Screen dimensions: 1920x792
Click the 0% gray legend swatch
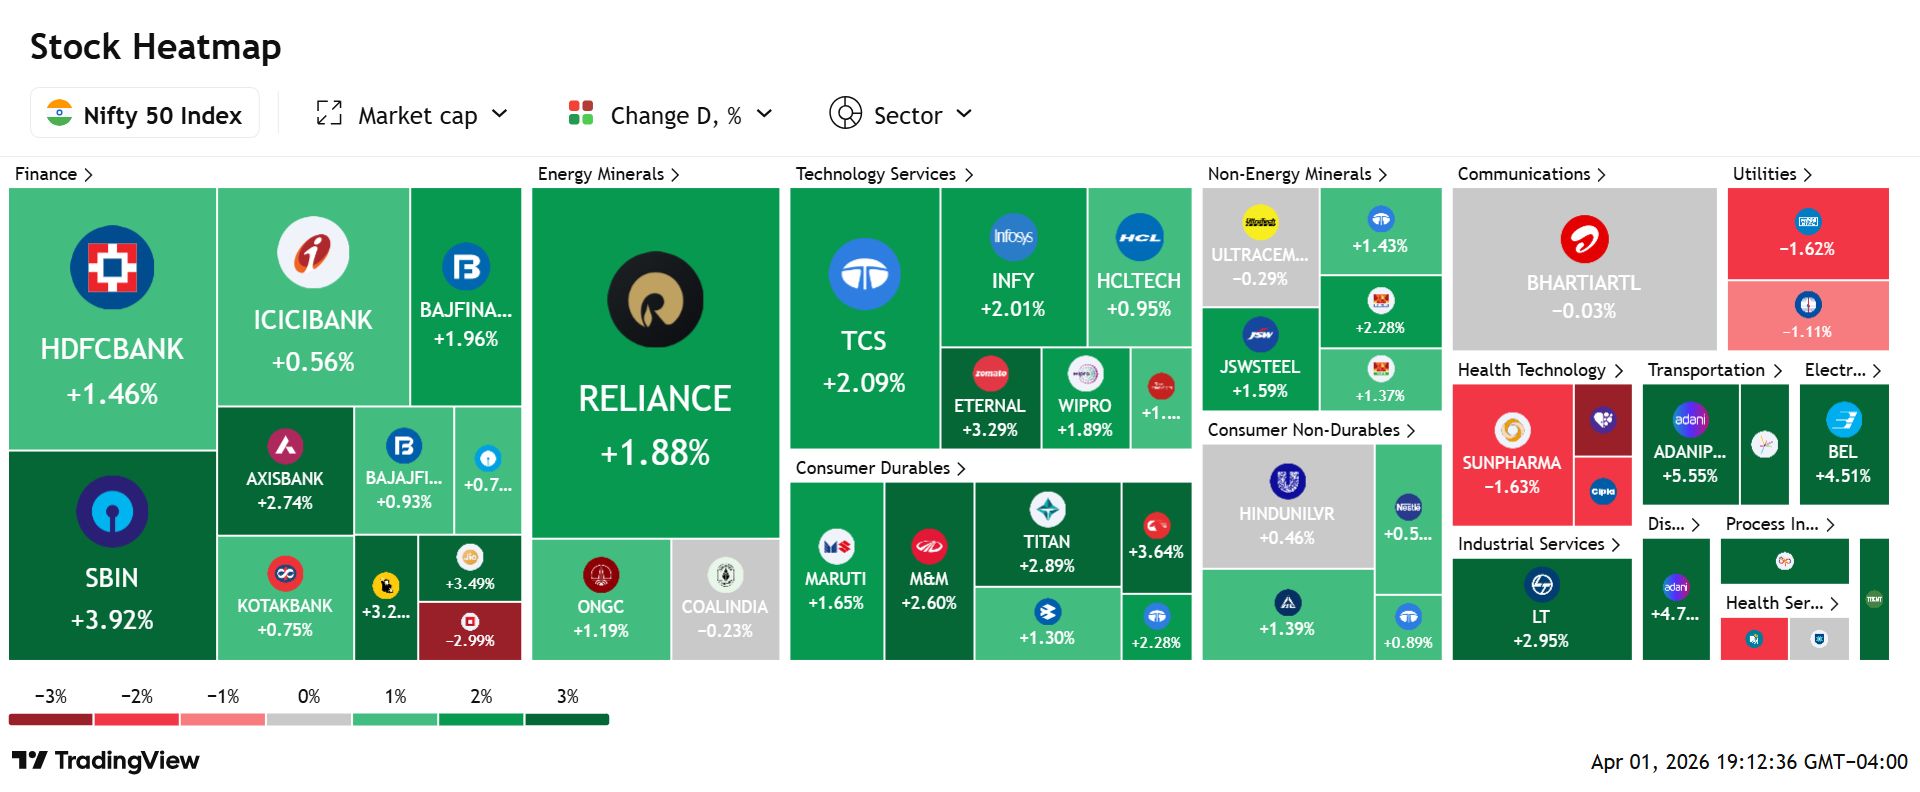[x=309, y=719]
